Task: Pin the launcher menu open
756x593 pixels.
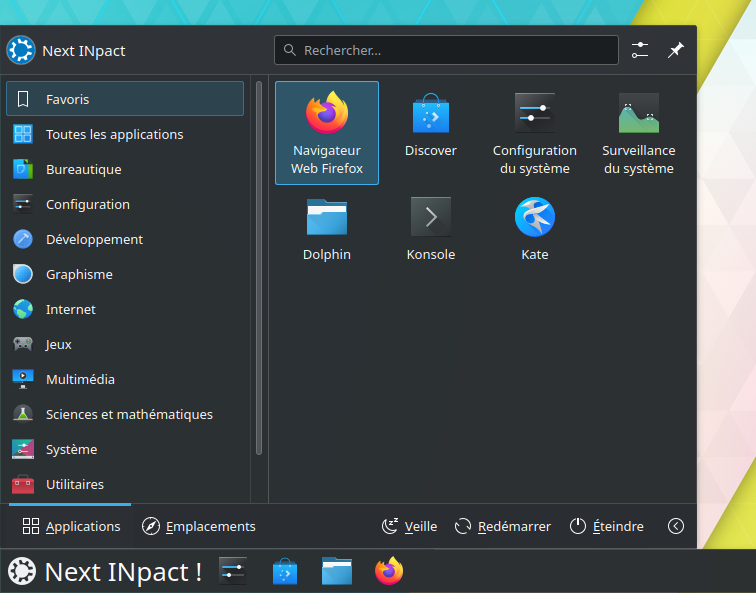Action: tap(675, 50)
